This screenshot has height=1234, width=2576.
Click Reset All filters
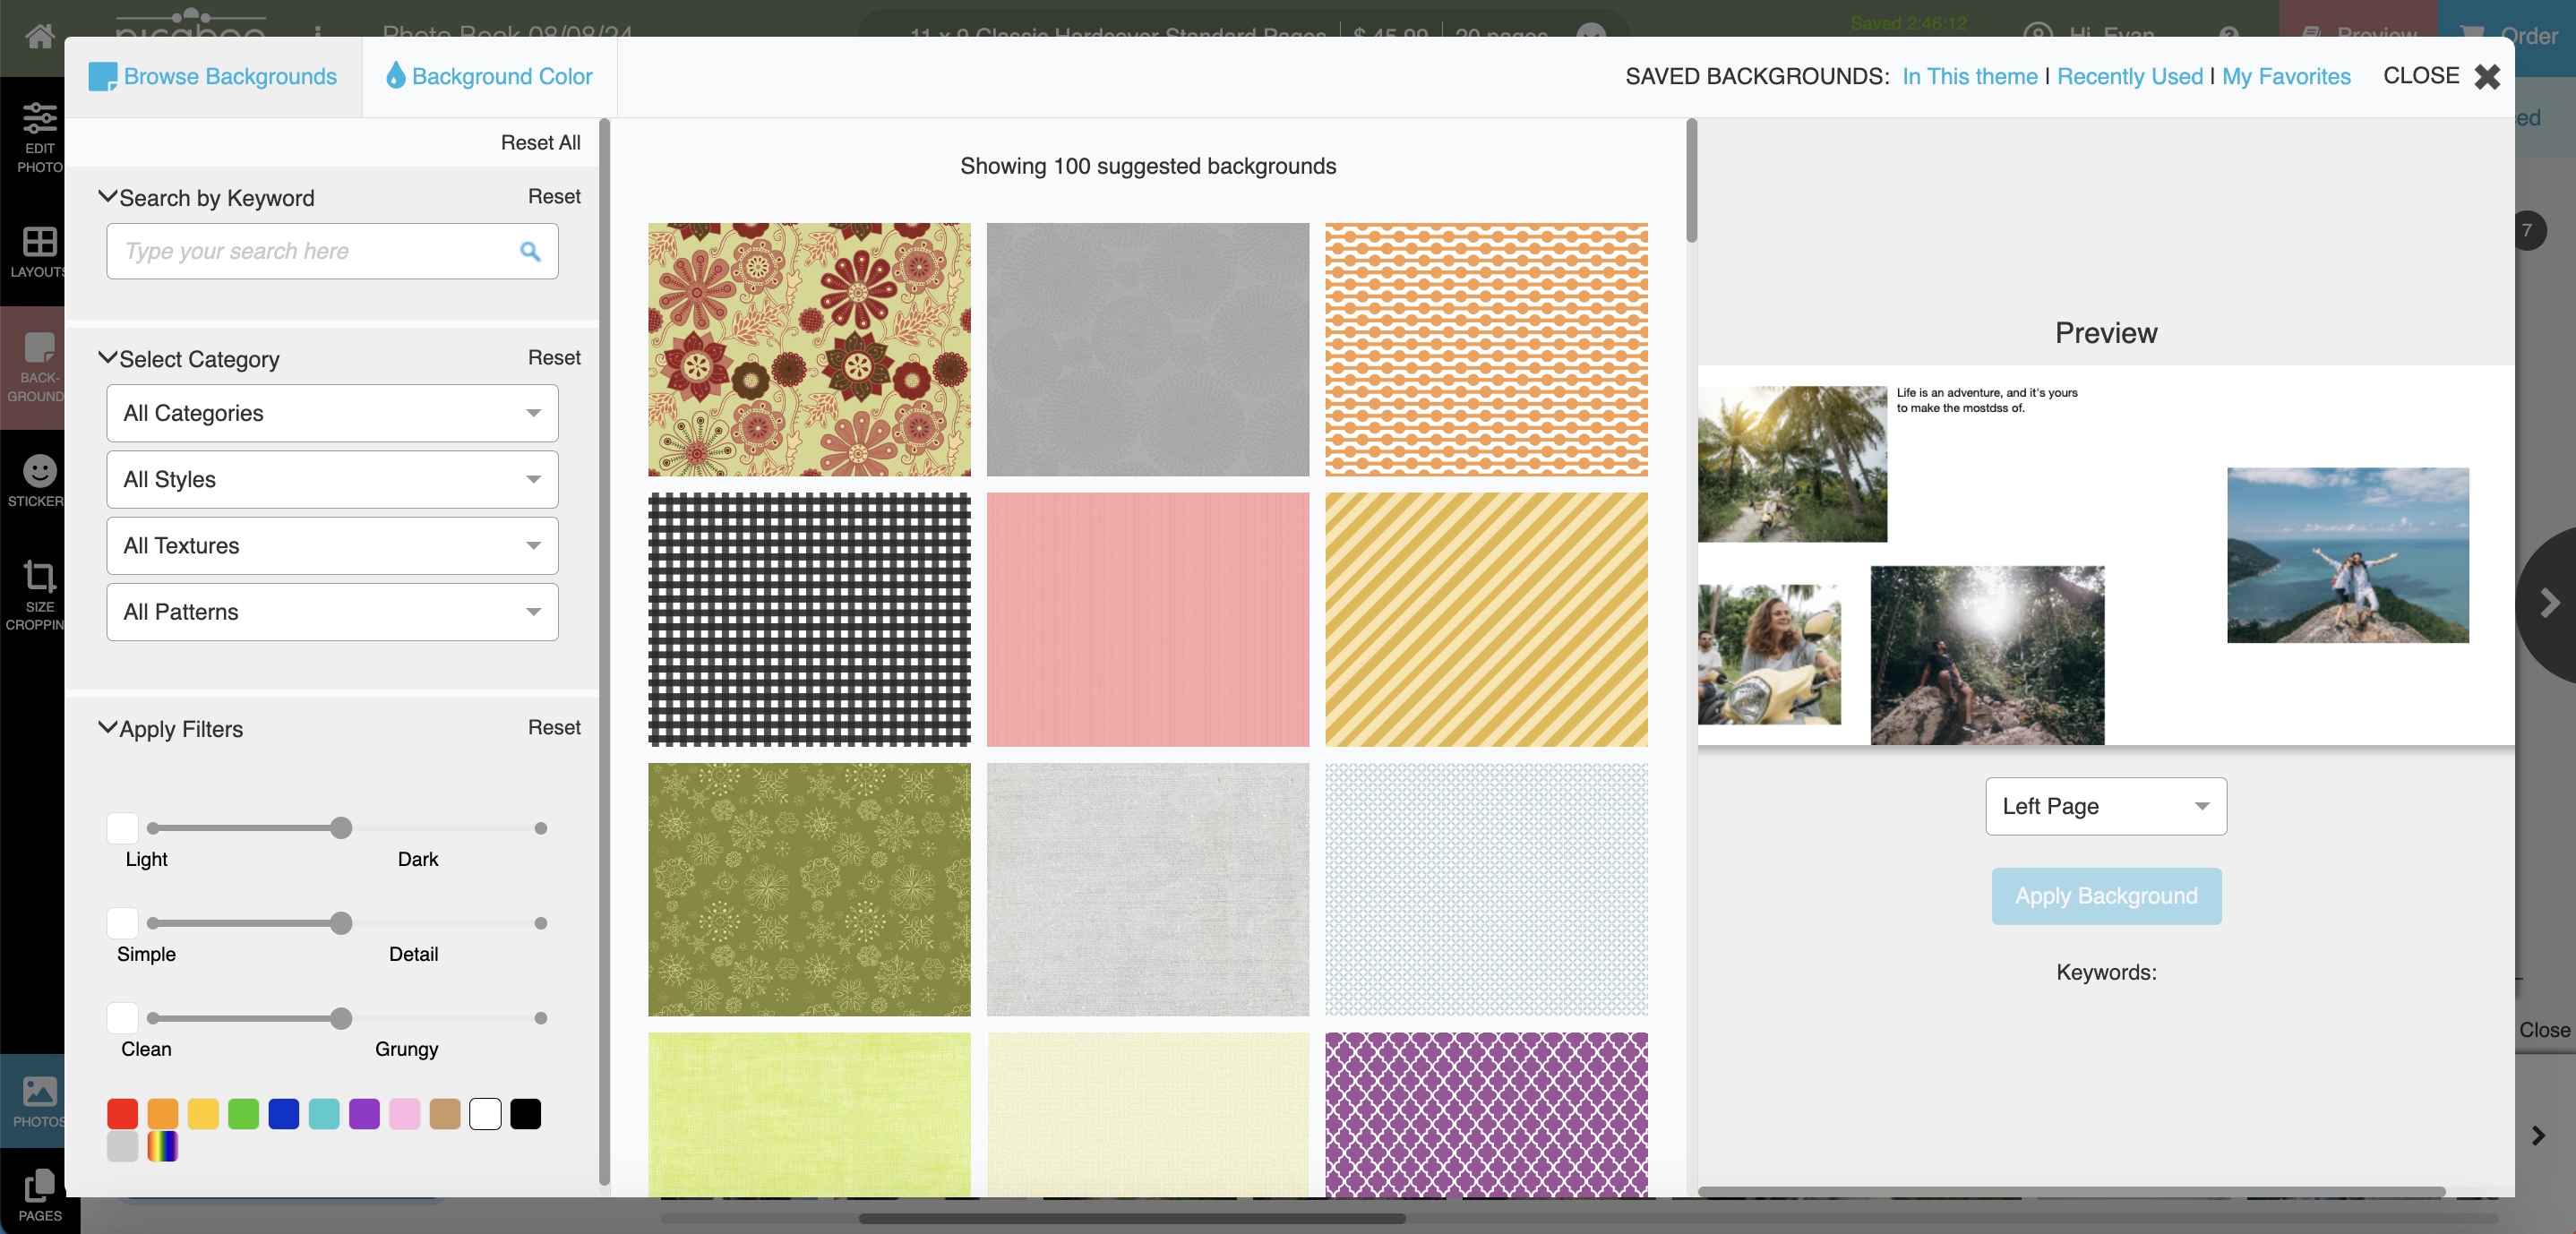(x=540, y=142)
